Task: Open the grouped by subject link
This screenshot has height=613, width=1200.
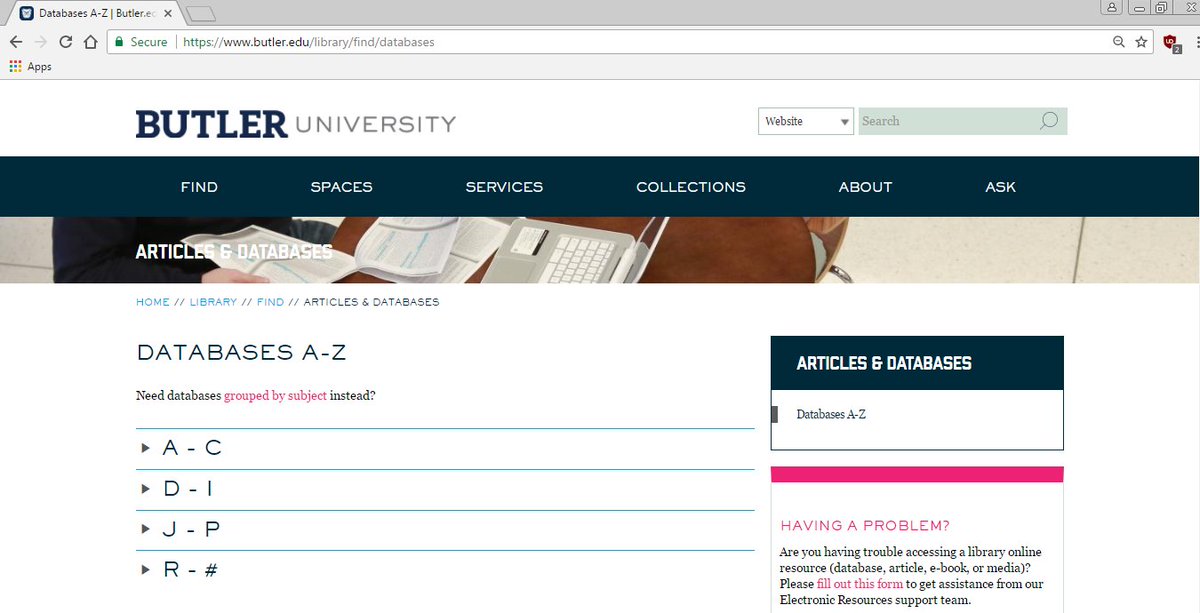Action: (275, 395)
